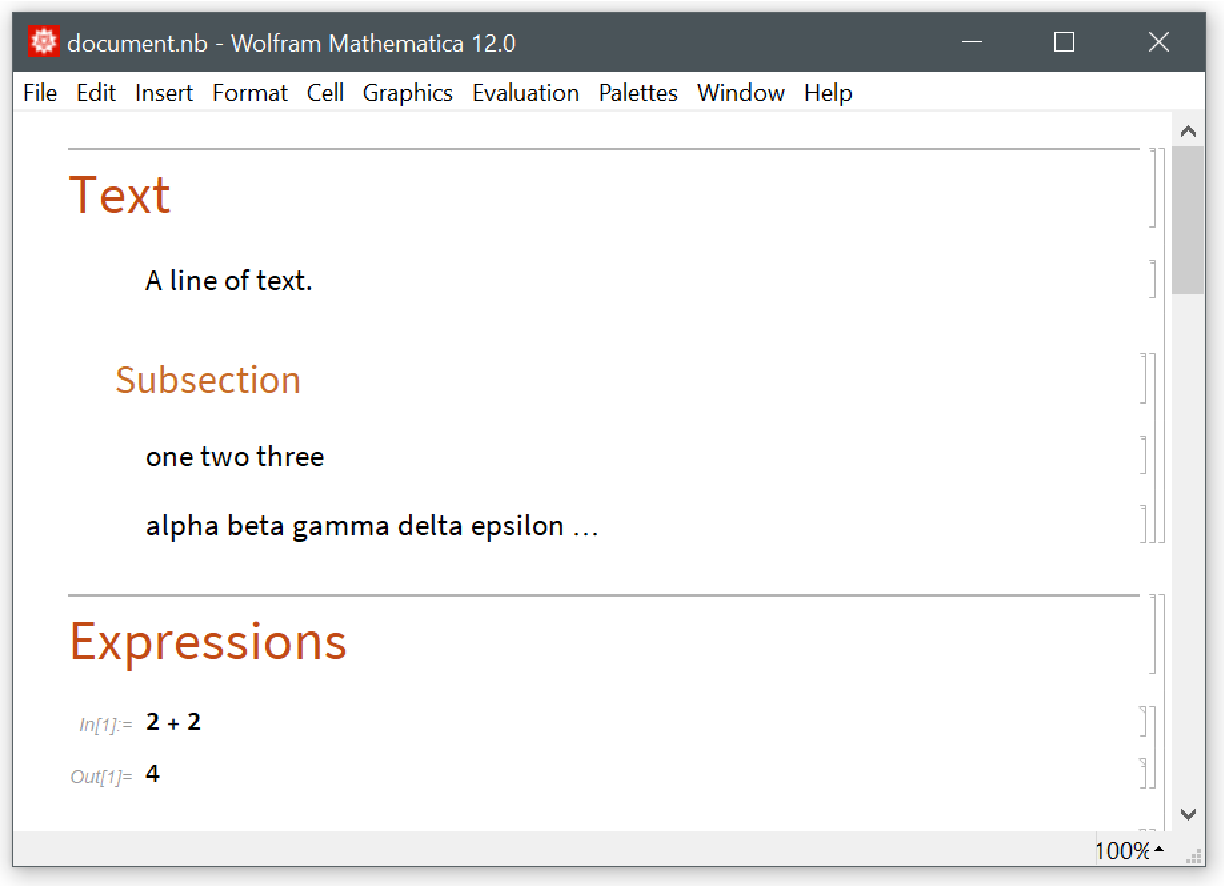Open the Format menu
The height and width of the screenshot is (886, 1224).
tap(250, 93)
